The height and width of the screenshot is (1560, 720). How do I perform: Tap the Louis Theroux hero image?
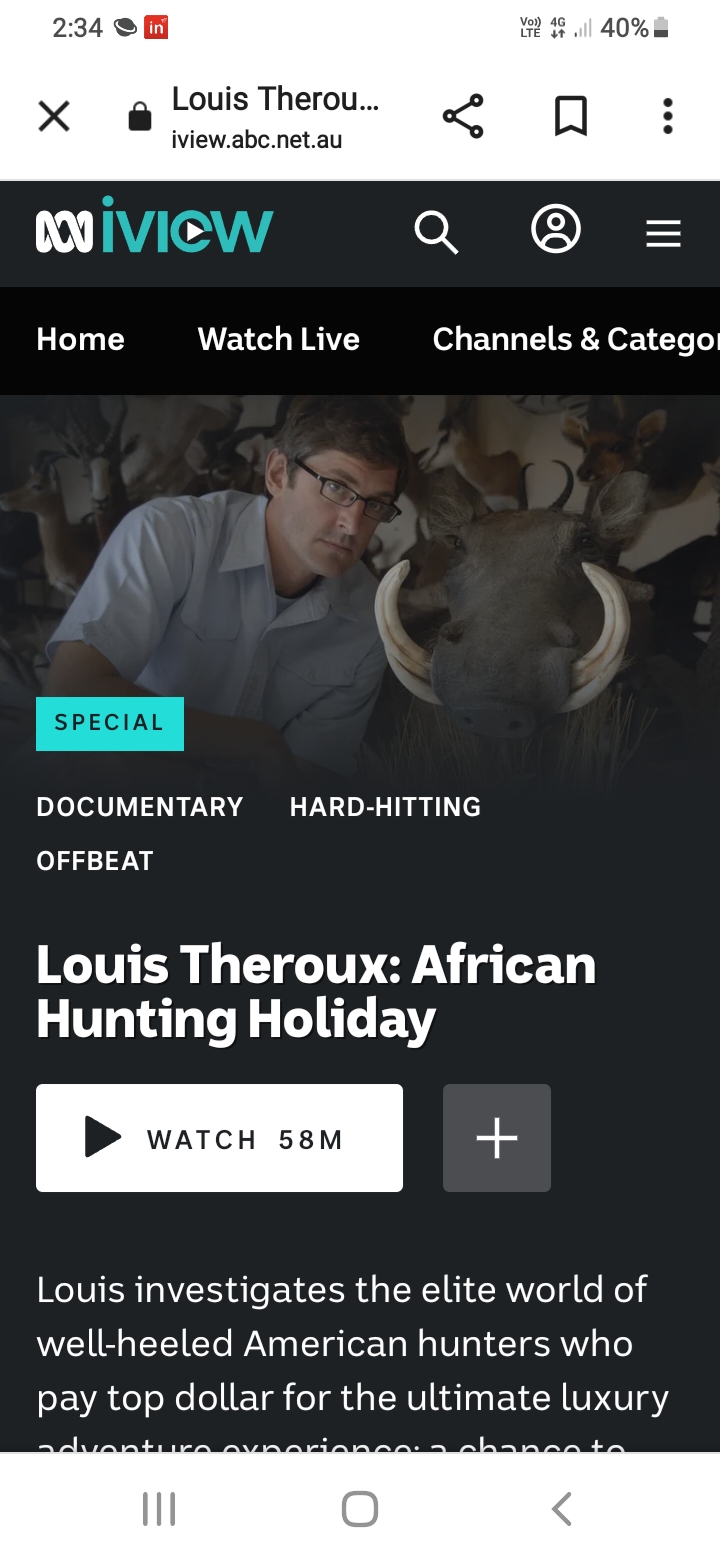[x=360, y=560]
